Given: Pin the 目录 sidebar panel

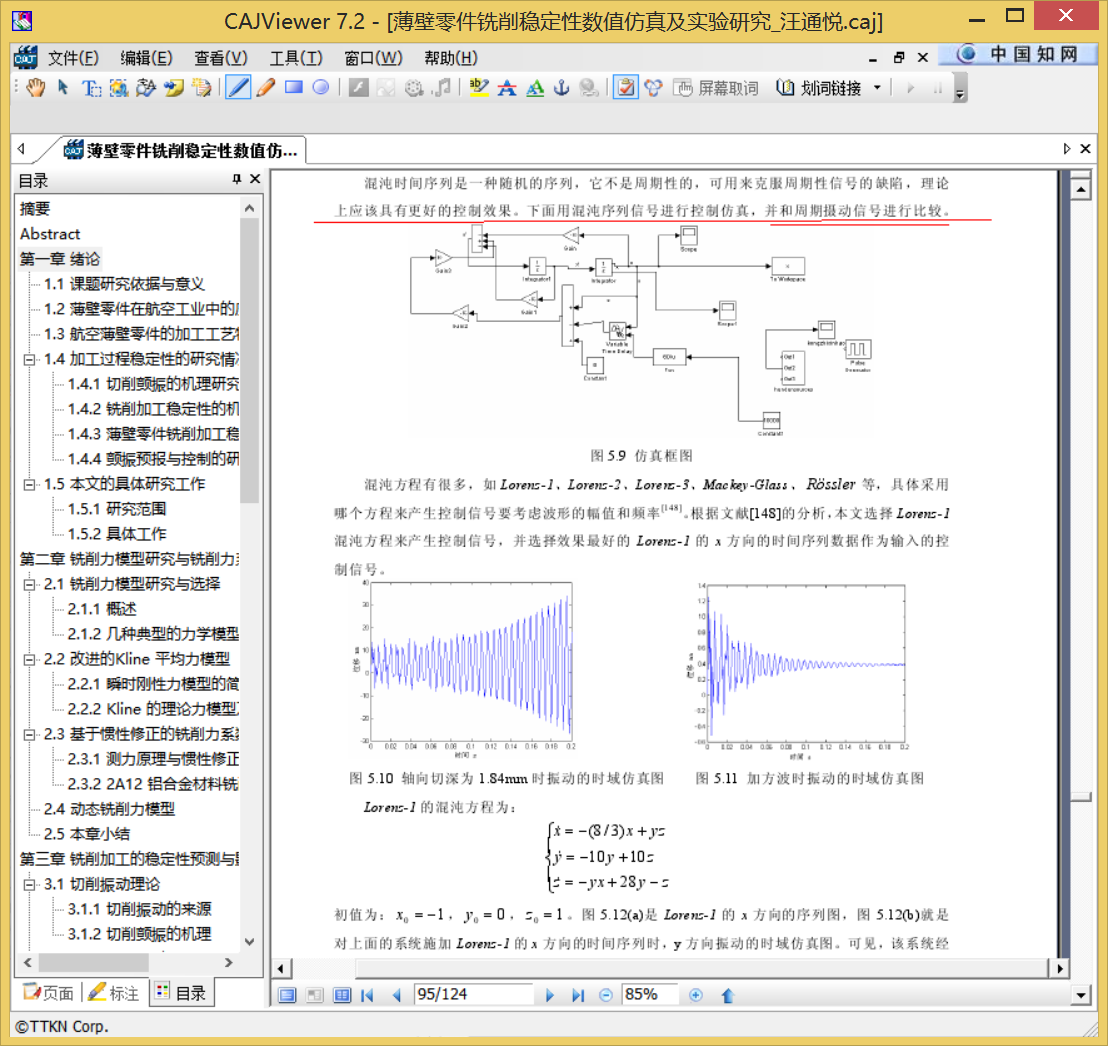Looking at the screenshot, I should [x=237, y=180].
